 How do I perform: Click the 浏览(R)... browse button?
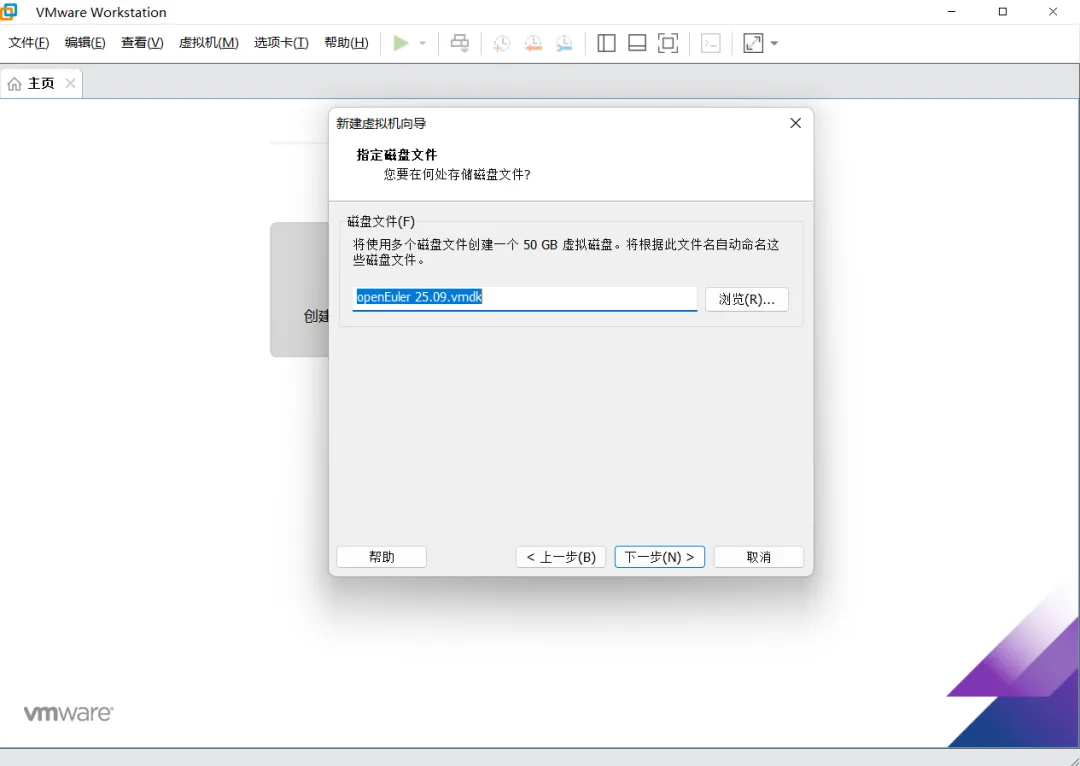point(747,299)
